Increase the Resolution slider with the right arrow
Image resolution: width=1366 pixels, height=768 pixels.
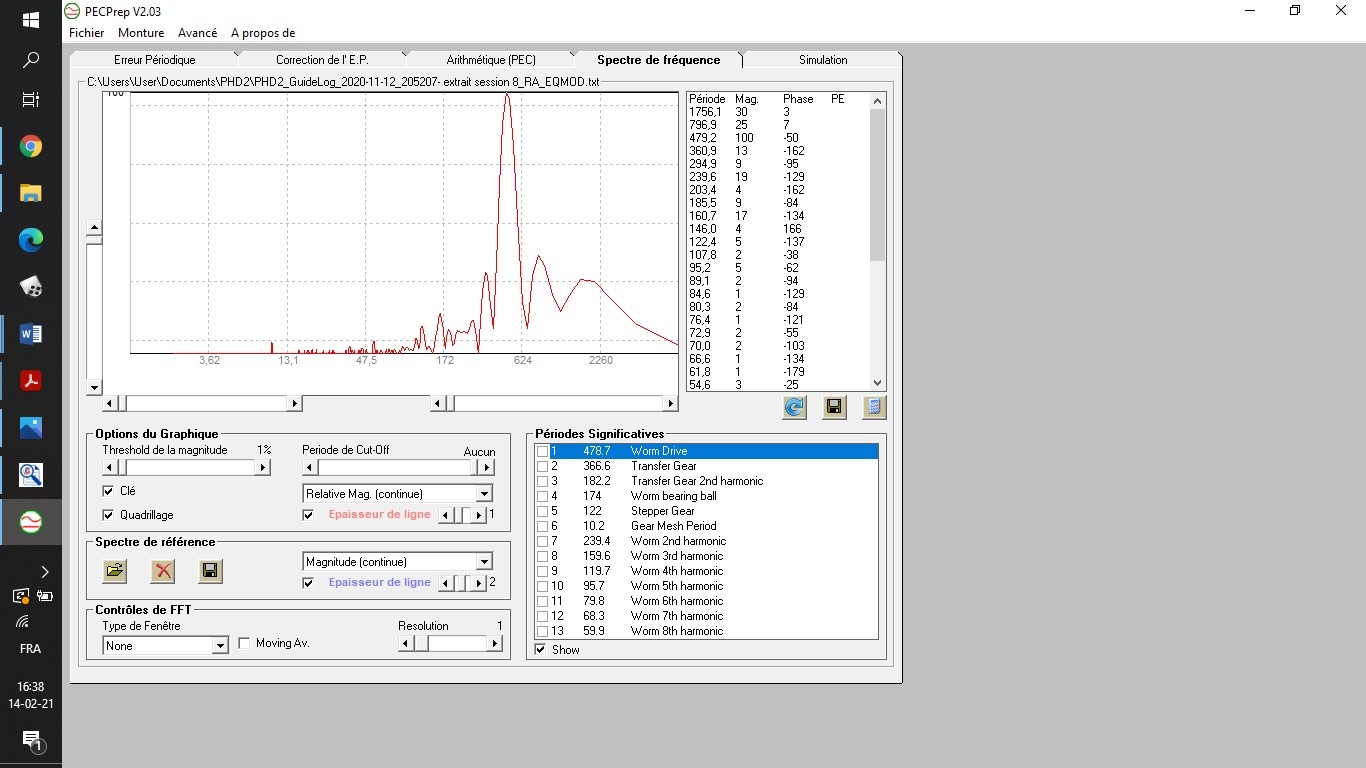[x=495, y=644]
